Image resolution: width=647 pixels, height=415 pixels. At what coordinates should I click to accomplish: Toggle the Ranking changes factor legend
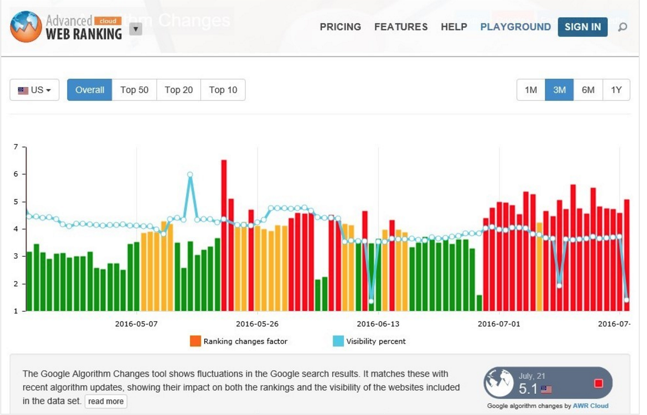tap(238, 341)
